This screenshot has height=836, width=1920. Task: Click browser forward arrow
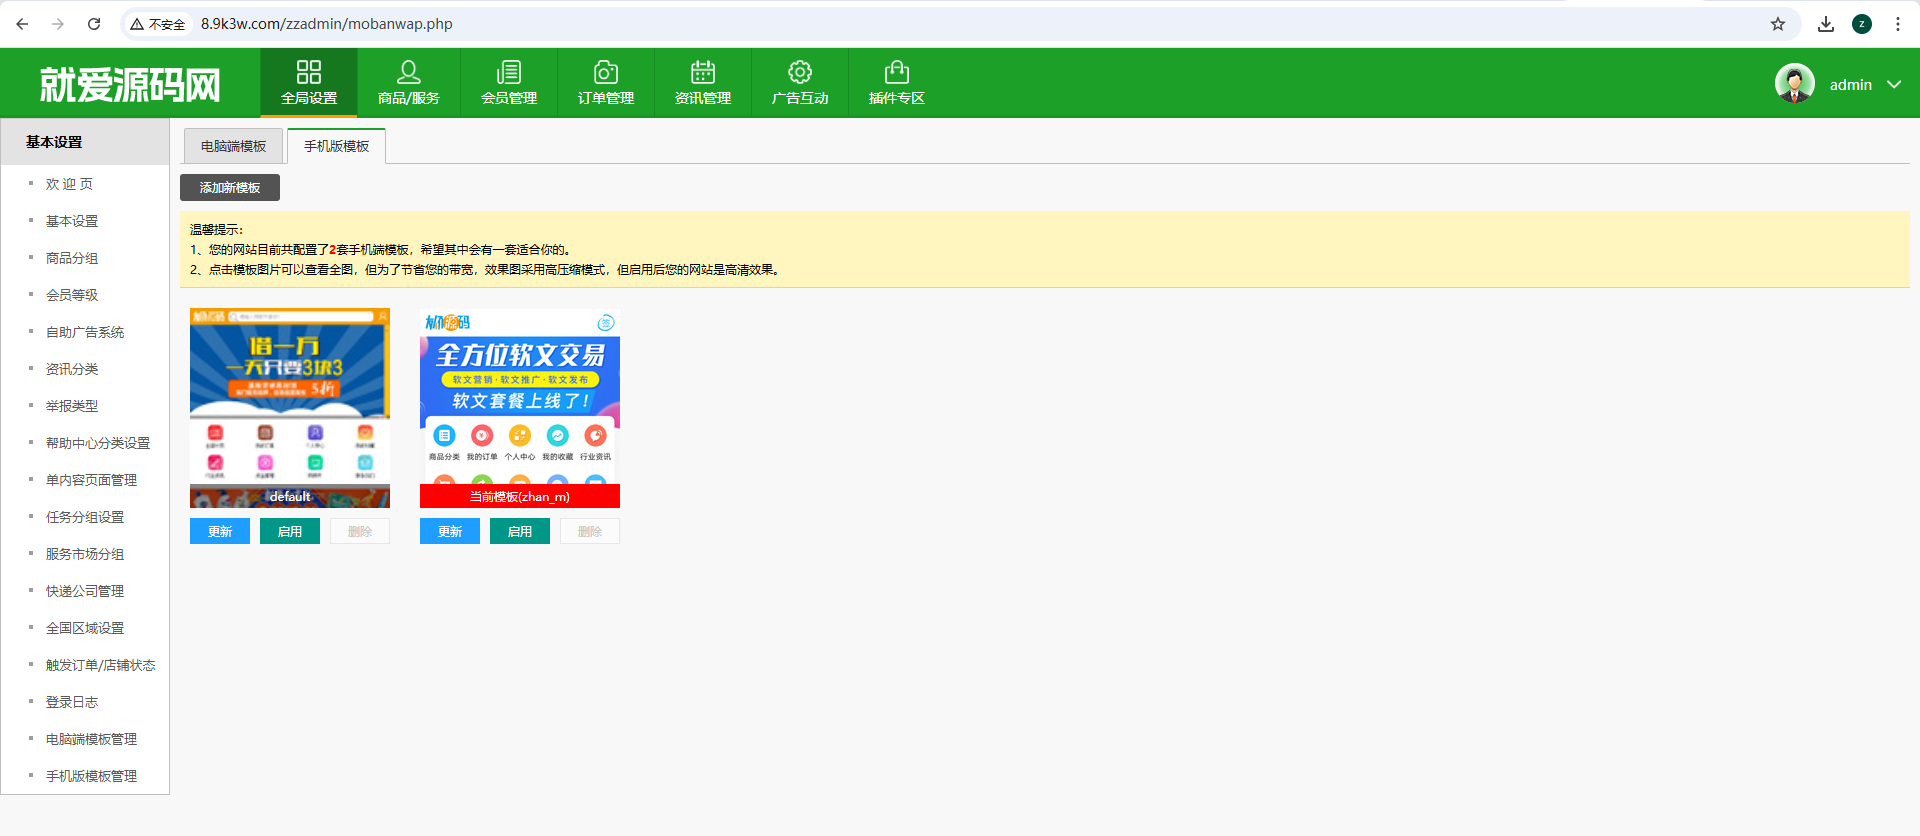coord(58,24)
